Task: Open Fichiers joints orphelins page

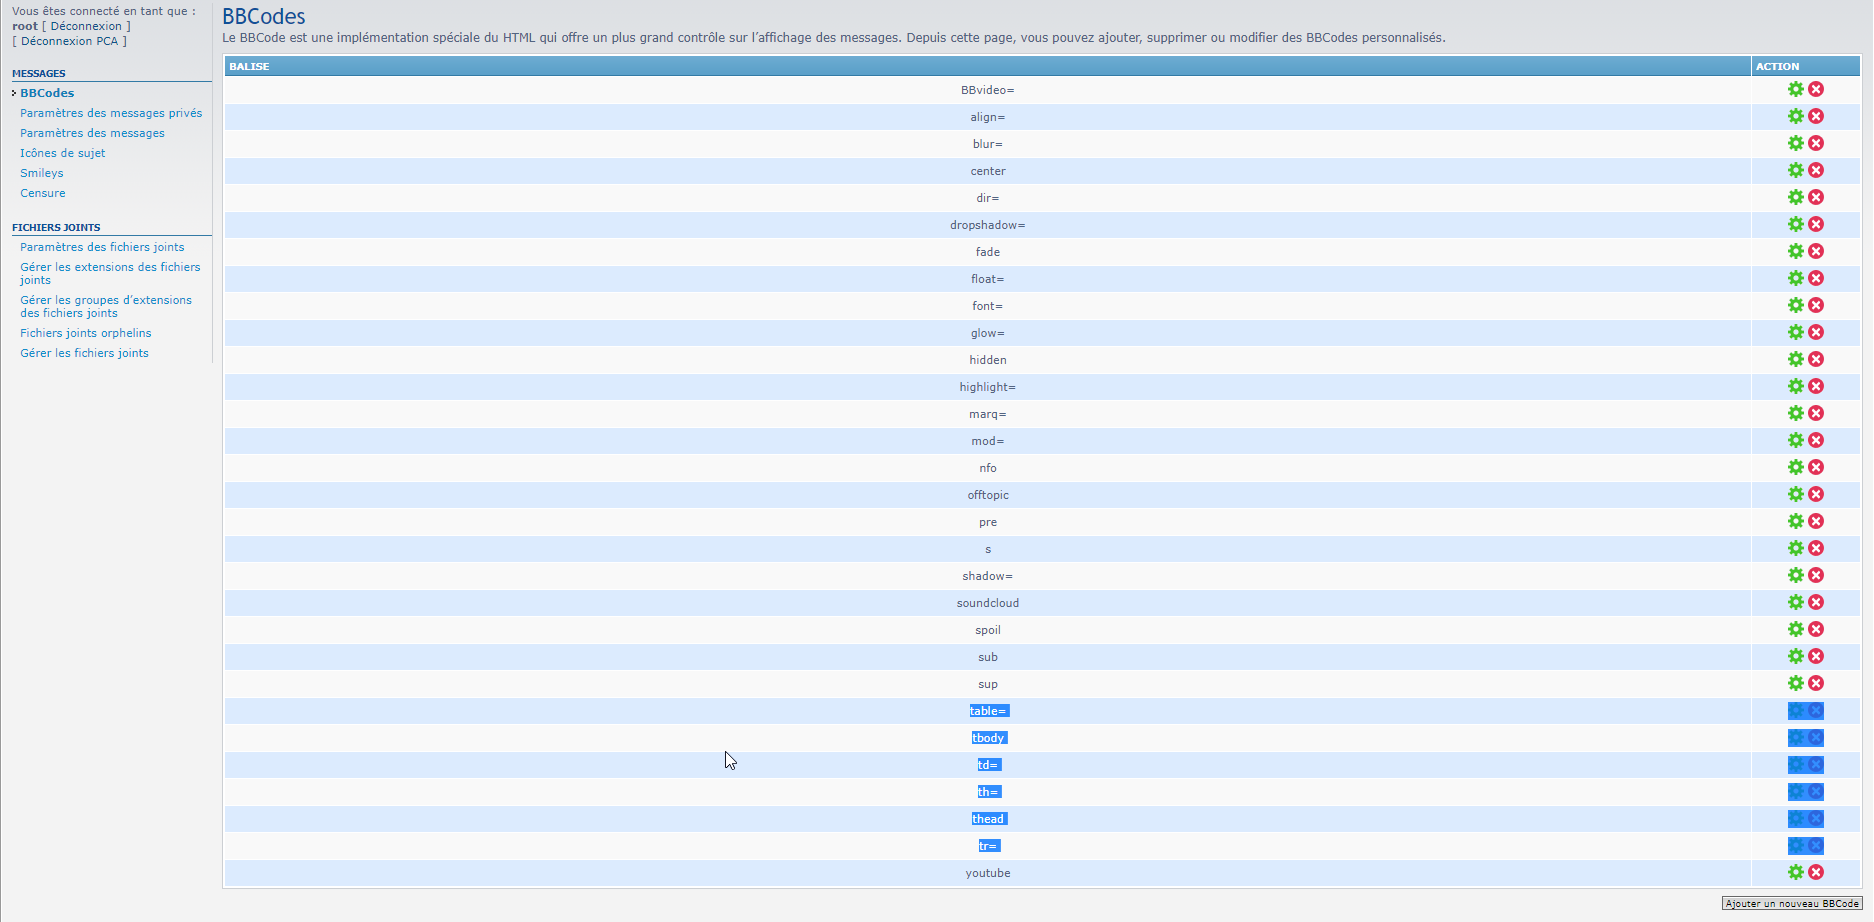Action: point(86,333)
